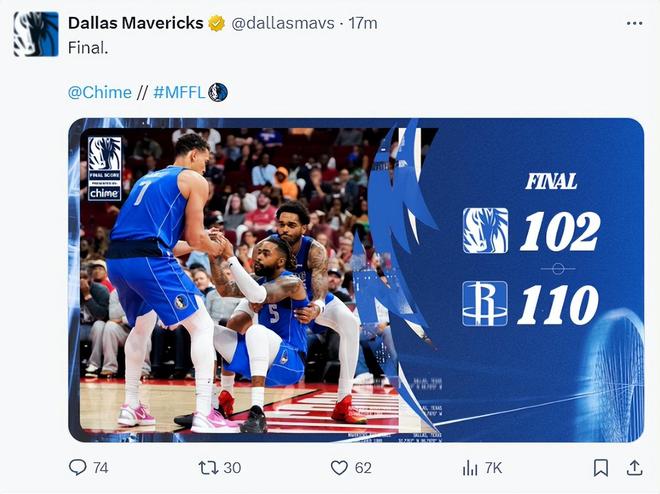
Task: Click the Rockets logo beside the 110 score
Action: tap(485, 303)
